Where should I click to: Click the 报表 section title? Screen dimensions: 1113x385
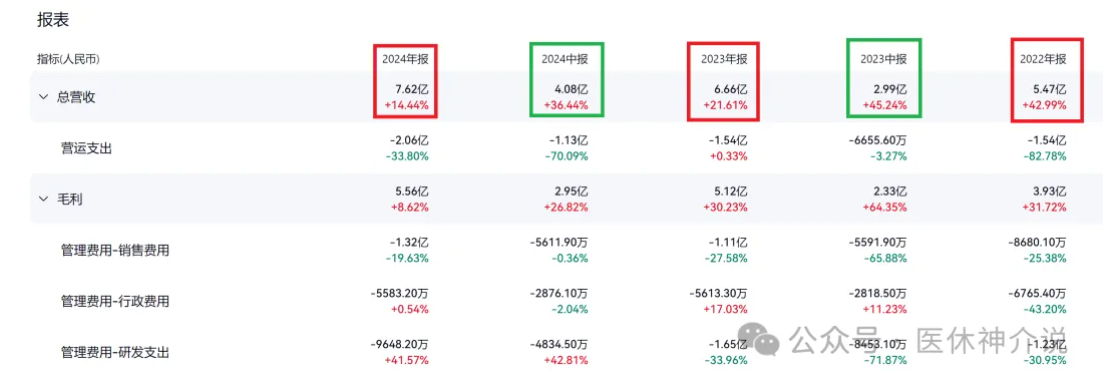[x=53, y=20]
